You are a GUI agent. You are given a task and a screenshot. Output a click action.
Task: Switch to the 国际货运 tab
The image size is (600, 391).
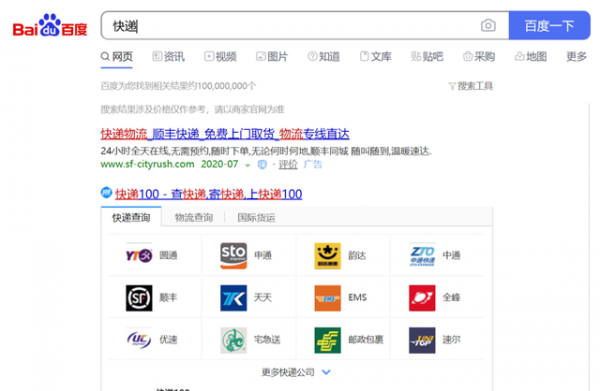tap(256, 218)
